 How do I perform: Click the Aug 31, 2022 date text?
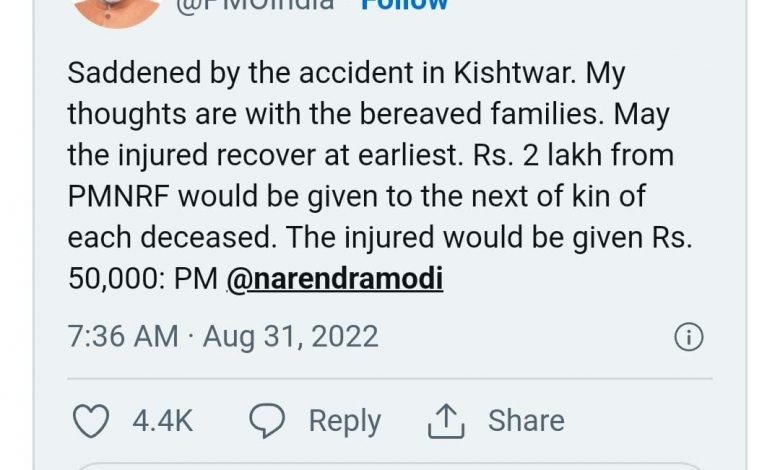click(x=291, y=336)
